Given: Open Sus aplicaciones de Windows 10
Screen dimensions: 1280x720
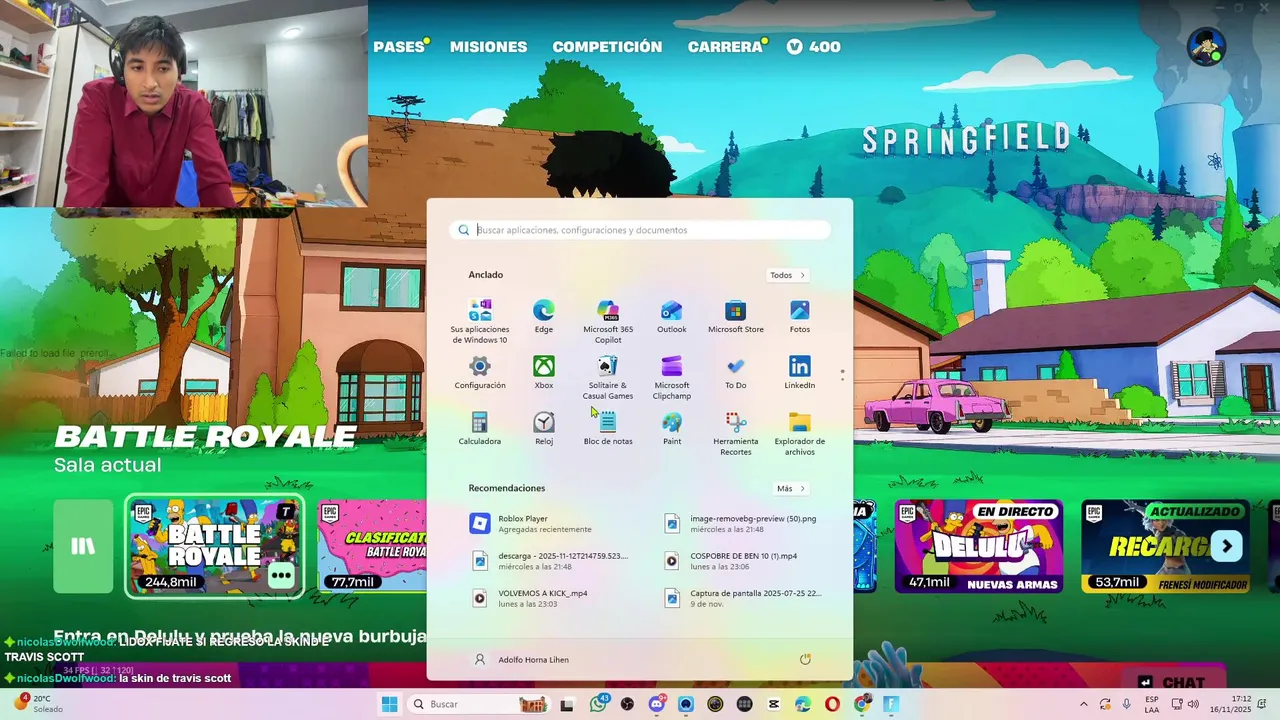Looking at the screenshot, I should (x=480, y=321).
